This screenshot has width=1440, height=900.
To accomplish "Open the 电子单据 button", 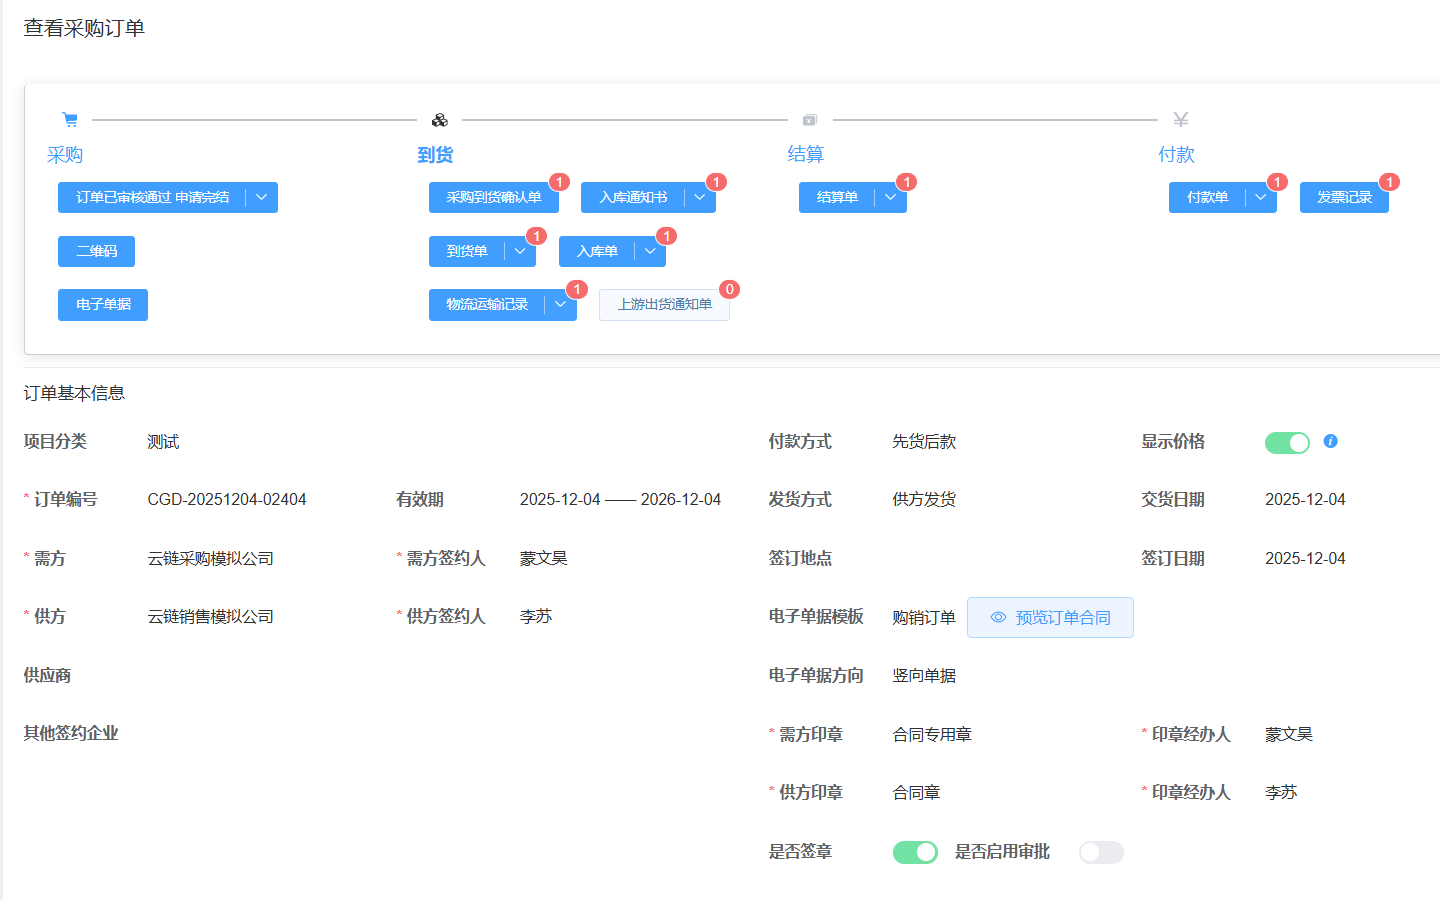I will 103,305.
